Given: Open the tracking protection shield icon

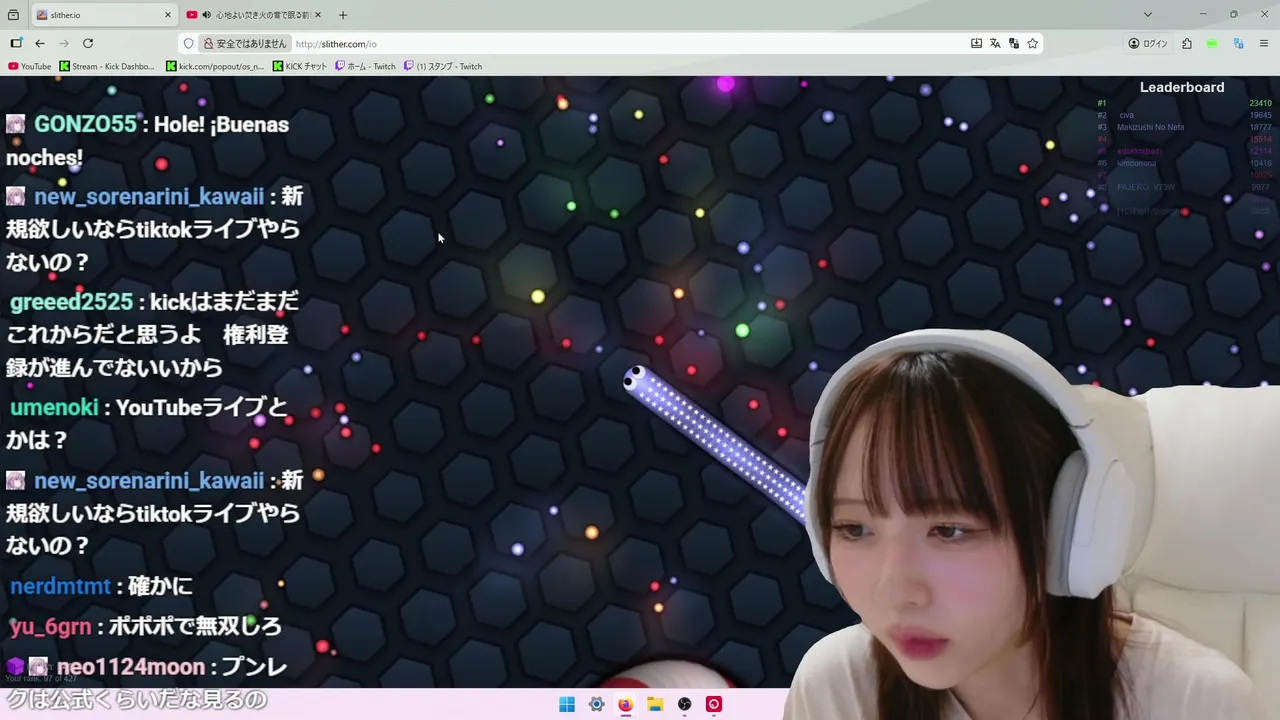Looking at the screenshot, I should [x=188, y=43].
